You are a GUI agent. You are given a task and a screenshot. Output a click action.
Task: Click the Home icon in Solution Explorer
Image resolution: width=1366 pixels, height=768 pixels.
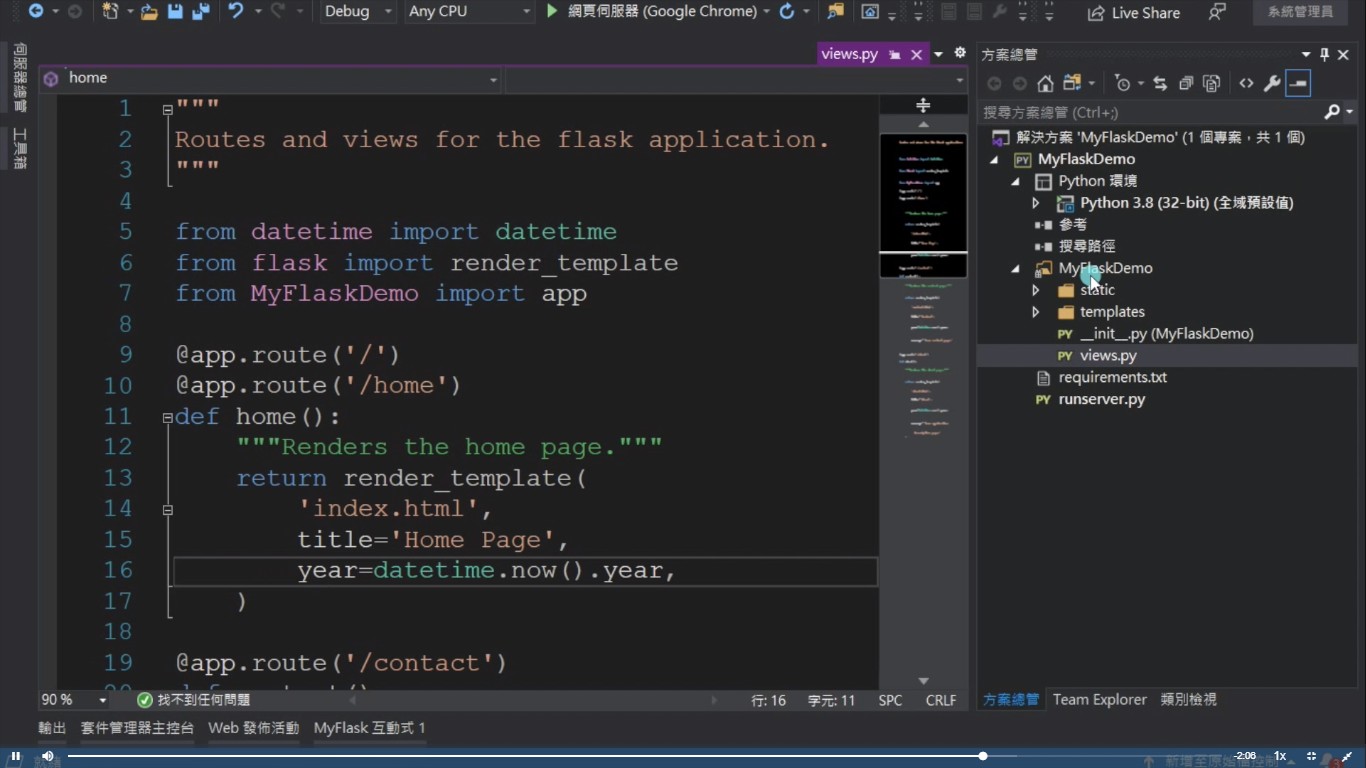[1045, 83]
